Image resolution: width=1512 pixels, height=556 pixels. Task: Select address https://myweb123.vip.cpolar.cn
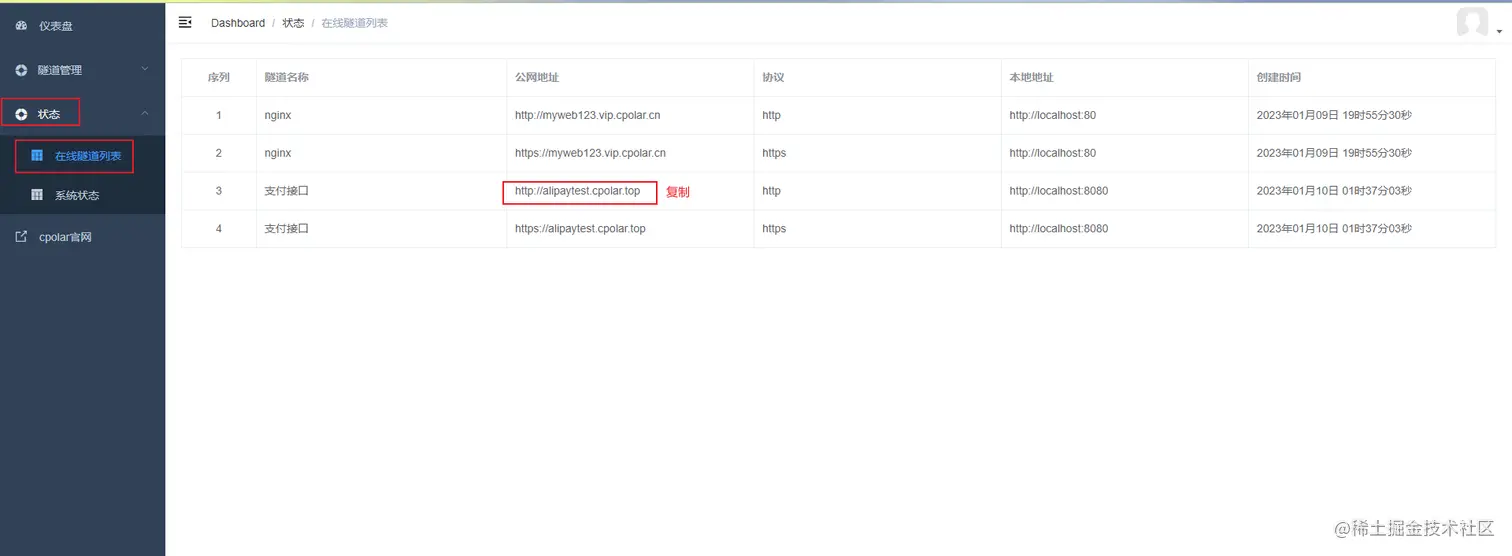coord(590,153)
